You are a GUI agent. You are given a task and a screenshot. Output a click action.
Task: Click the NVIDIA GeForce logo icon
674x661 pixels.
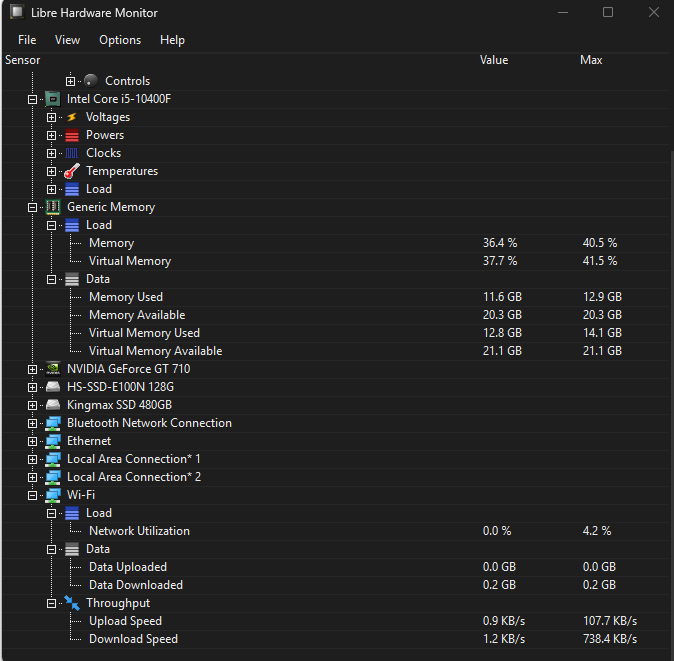point(53,369)
